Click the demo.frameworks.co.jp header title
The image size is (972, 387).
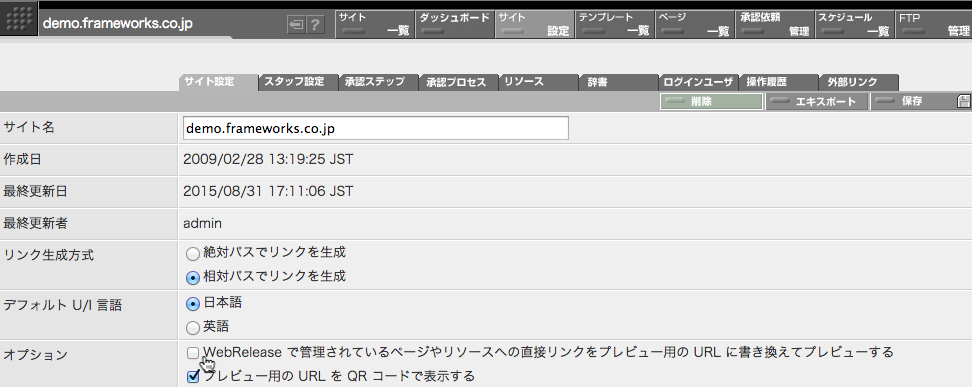click(118, 24)
